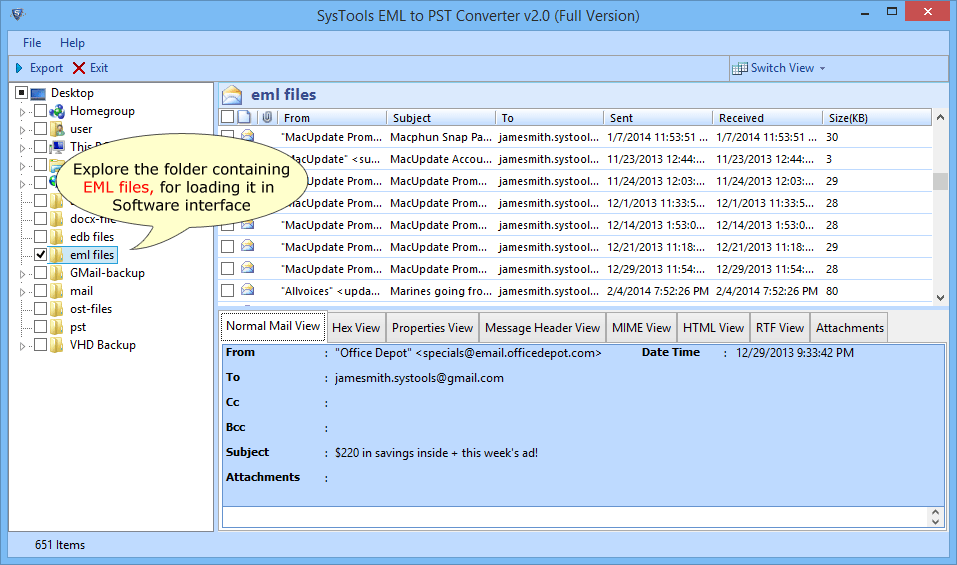Viewport: 957px width, 565px height.
Task: Expand the This PC tree node
Action: [23, 148]
